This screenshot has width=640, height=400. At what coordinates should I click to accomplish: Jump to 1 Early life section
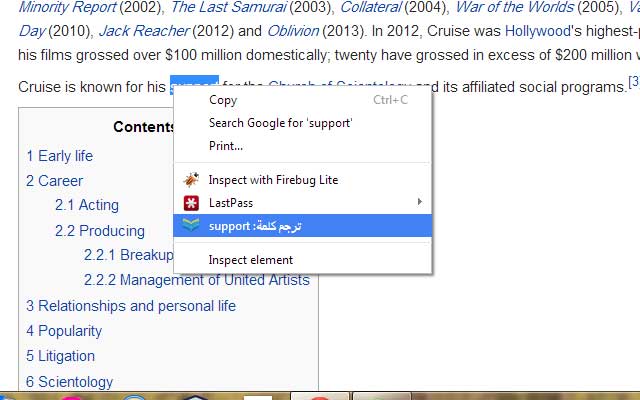pyautogui.click(x=59, y=156)
